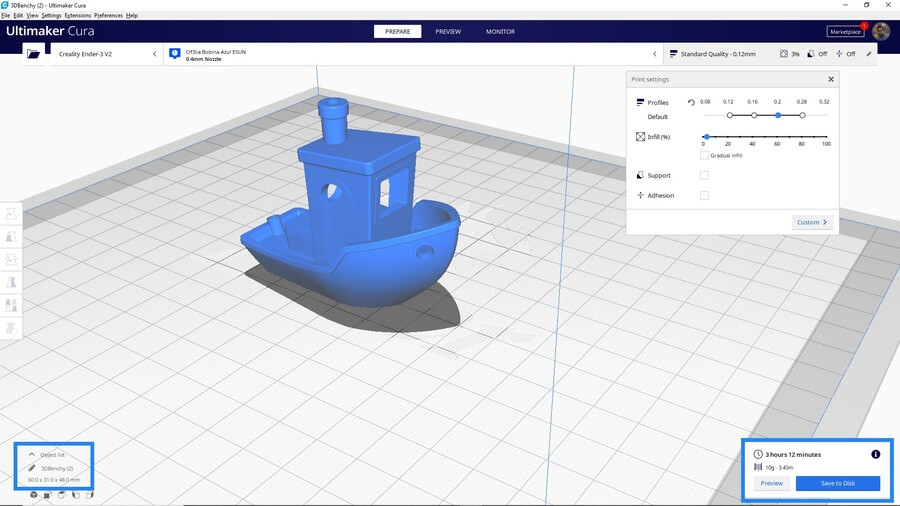Switch to front view cube icon
The height and width of the screenshot is (506, 900).
(x=48, y=495)
